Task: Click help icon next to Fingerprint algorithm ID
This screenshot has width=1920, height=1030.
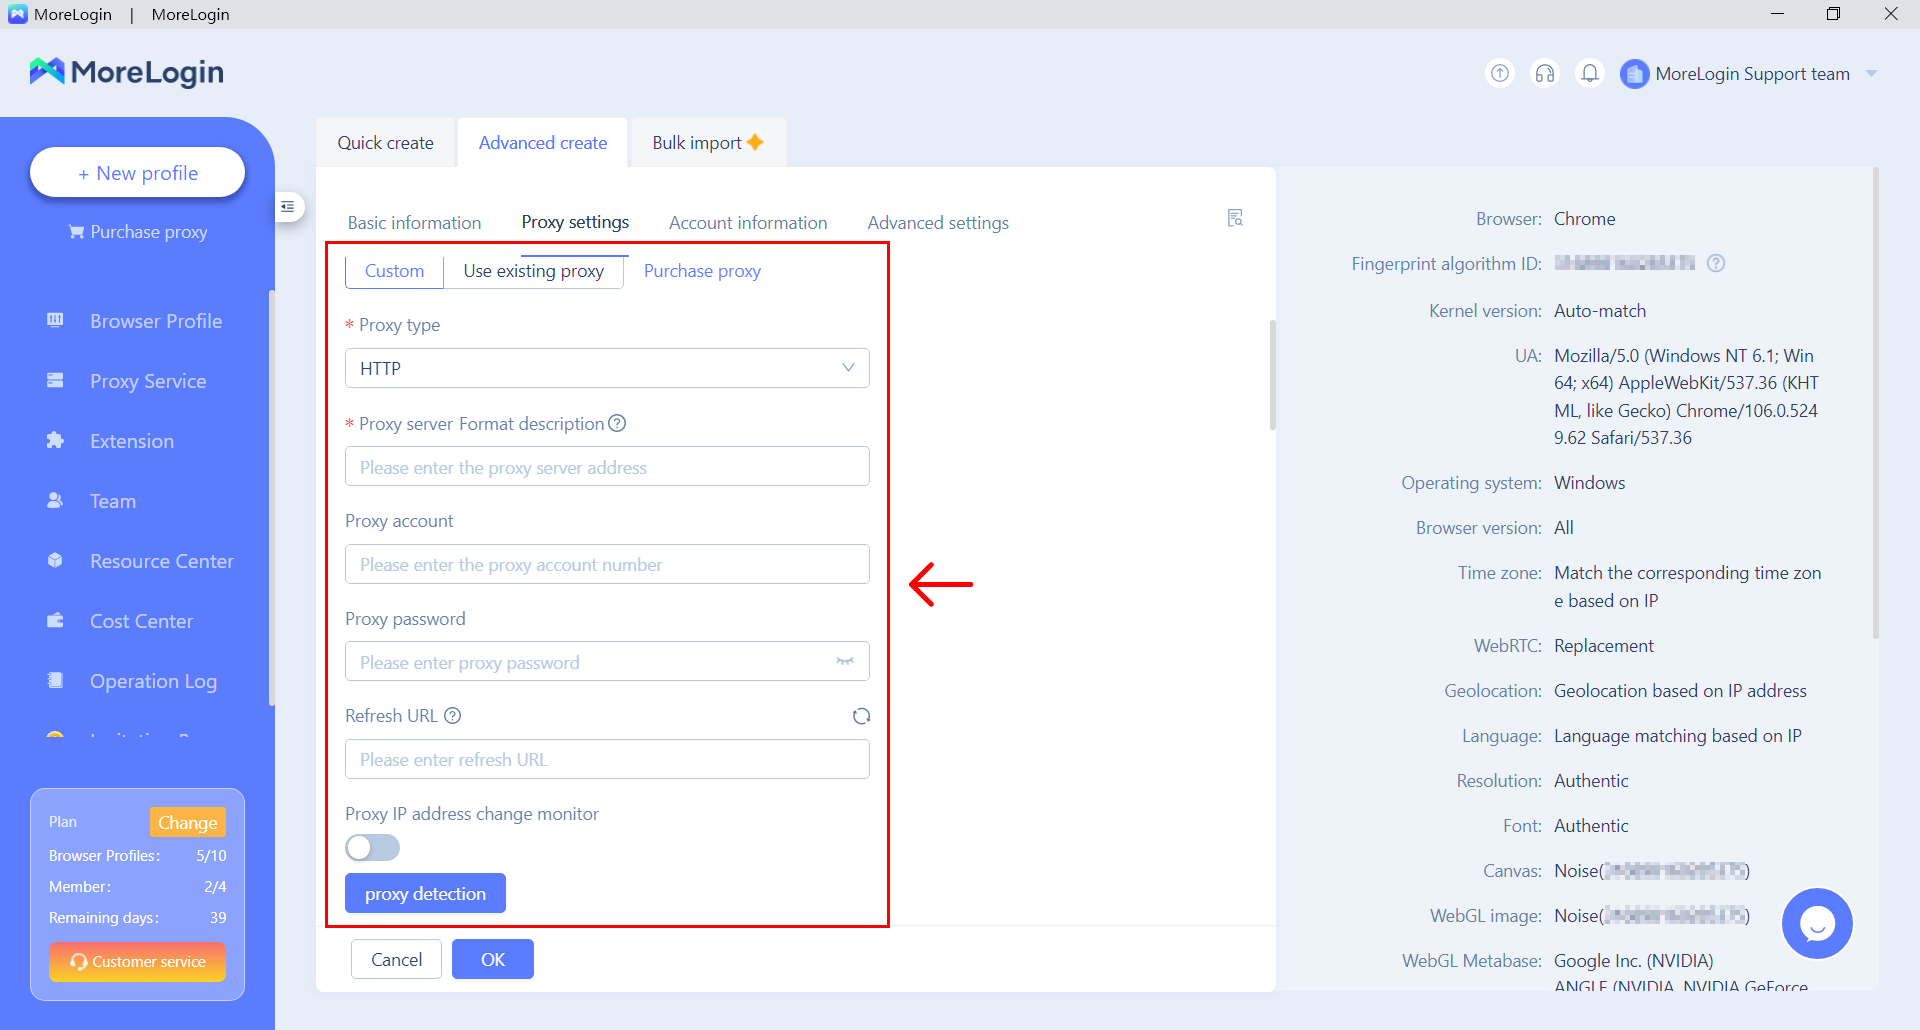Action: tap(1716, 263)
